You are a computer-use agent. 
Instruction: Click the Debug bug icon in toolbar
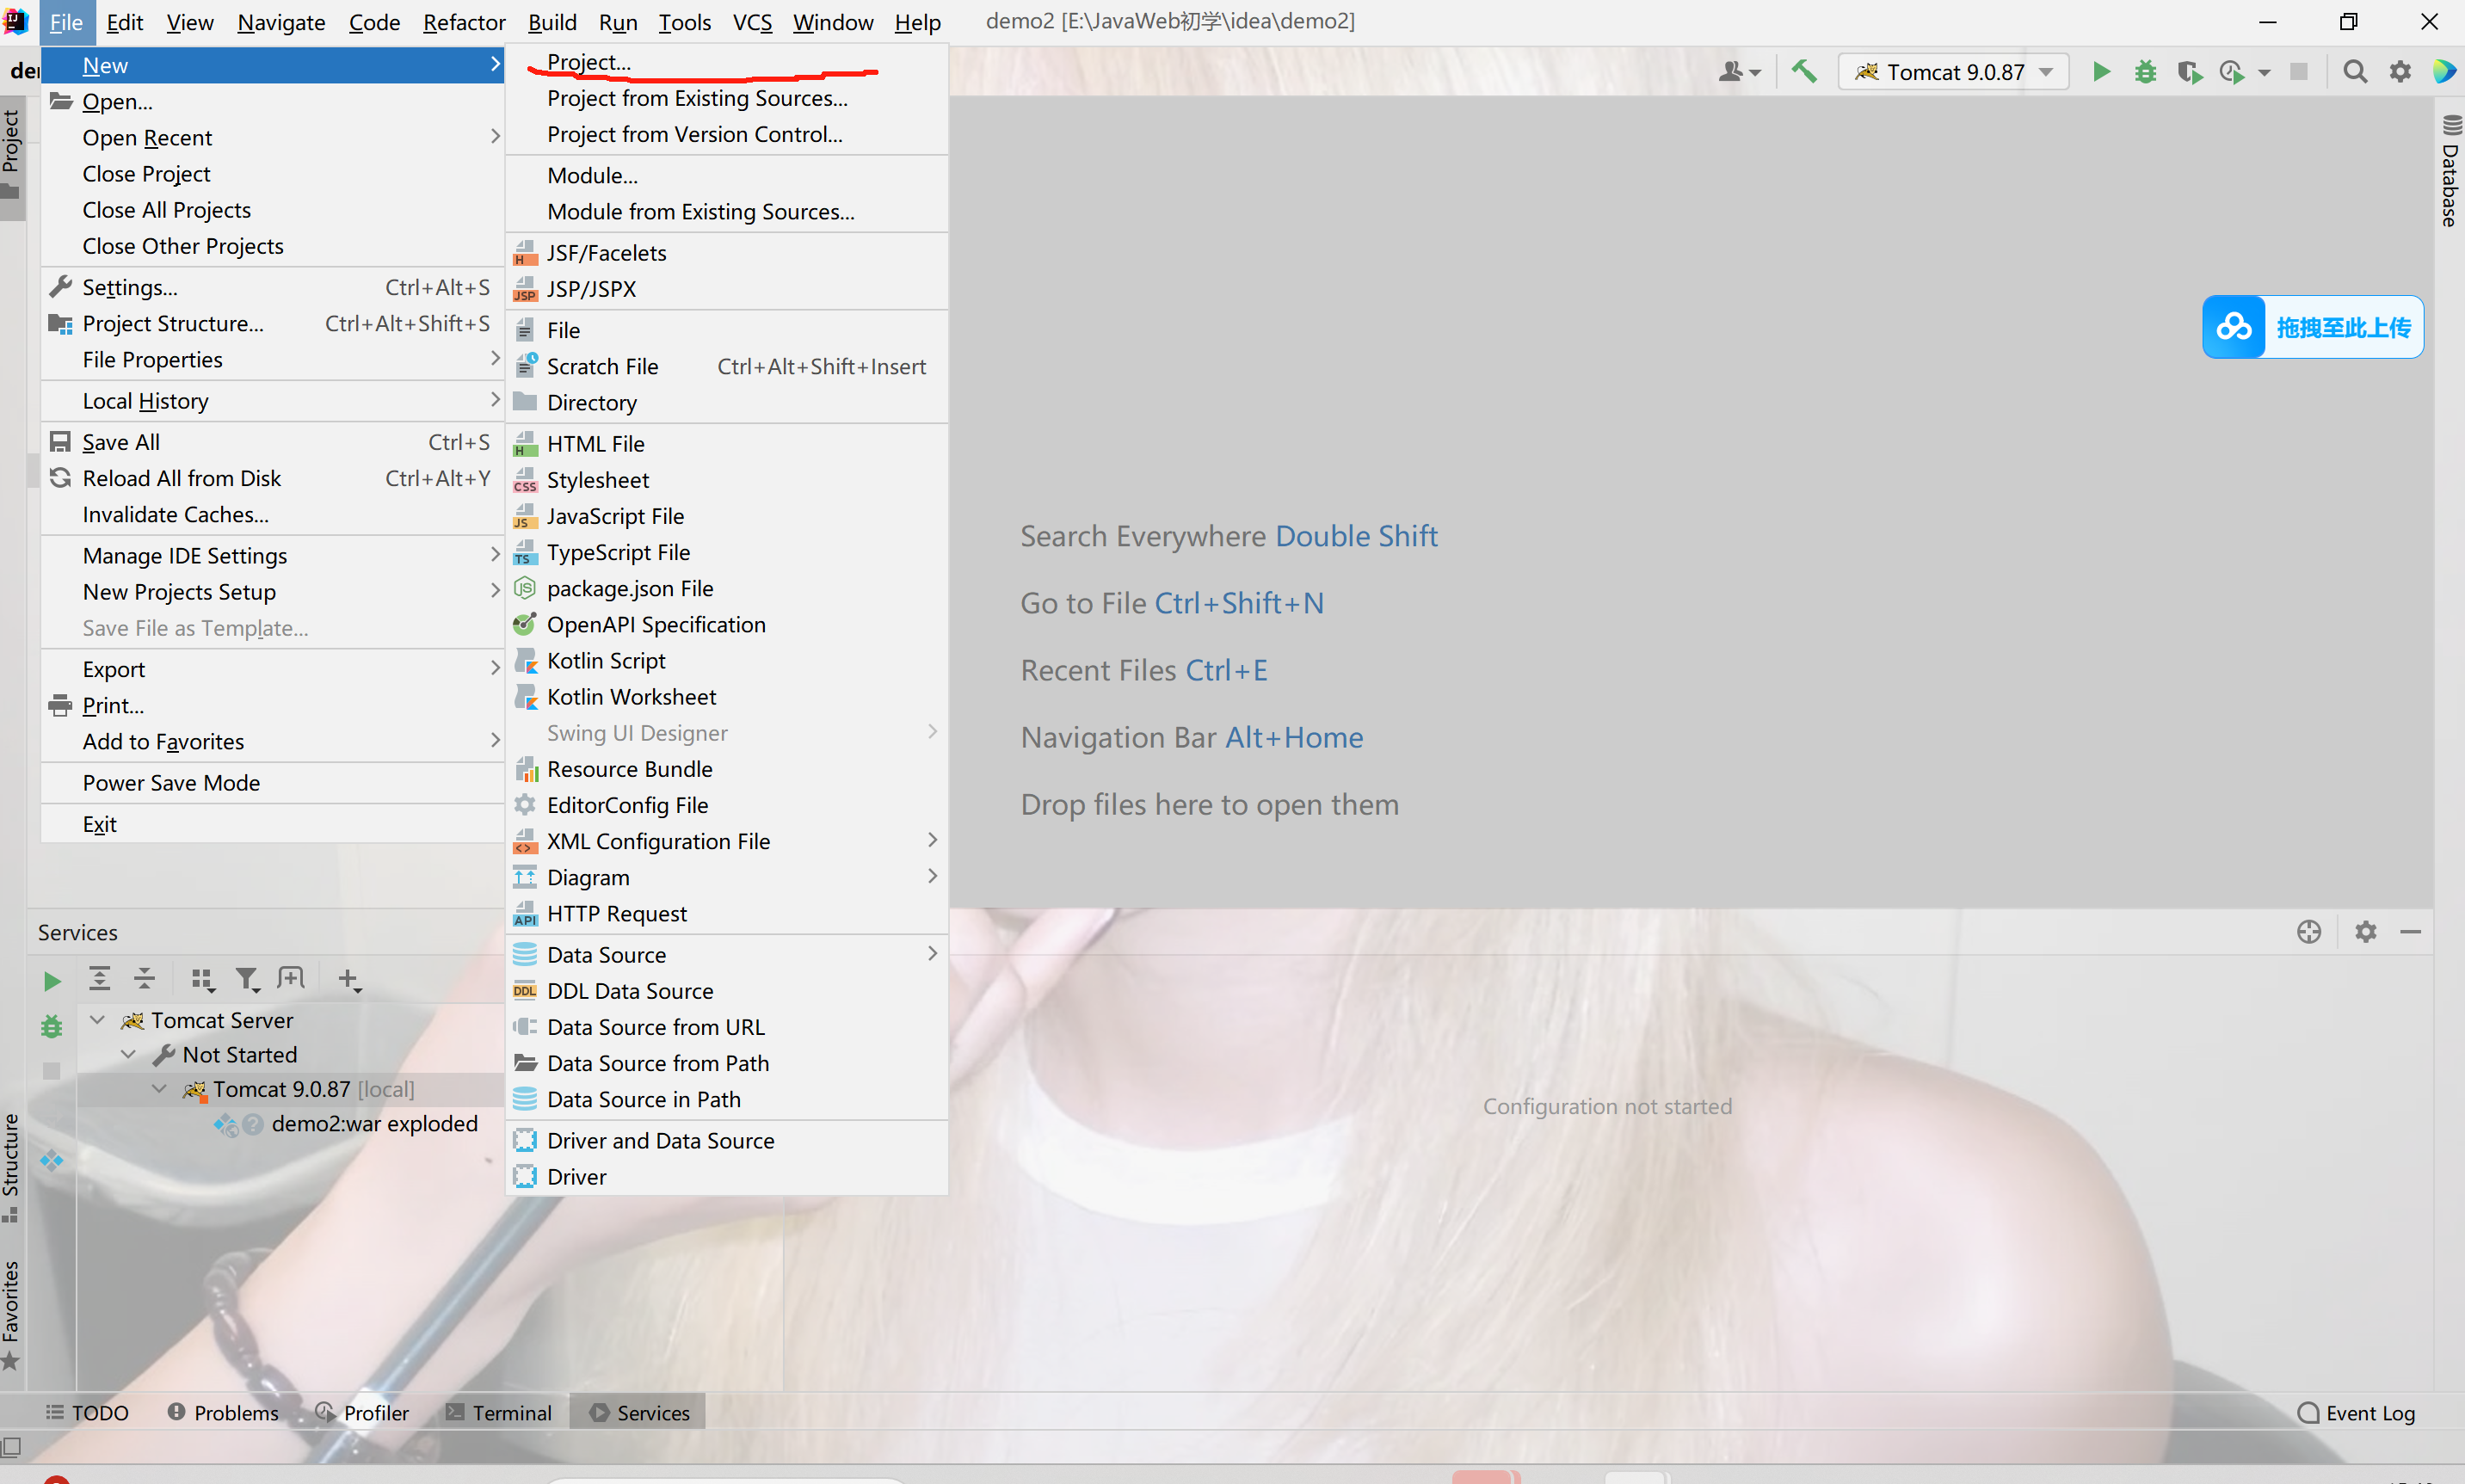[x=2145, y=71]
